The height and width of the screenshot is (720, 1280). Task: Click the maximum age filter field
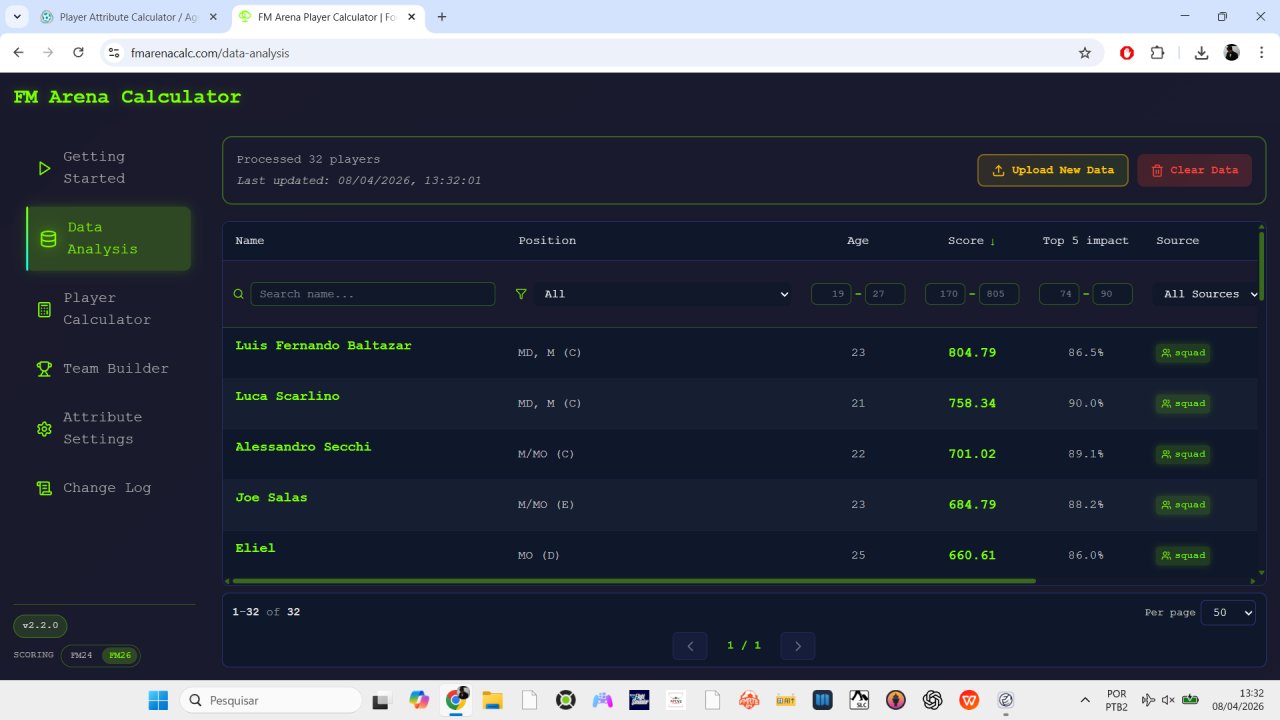(x=885, y=294)
